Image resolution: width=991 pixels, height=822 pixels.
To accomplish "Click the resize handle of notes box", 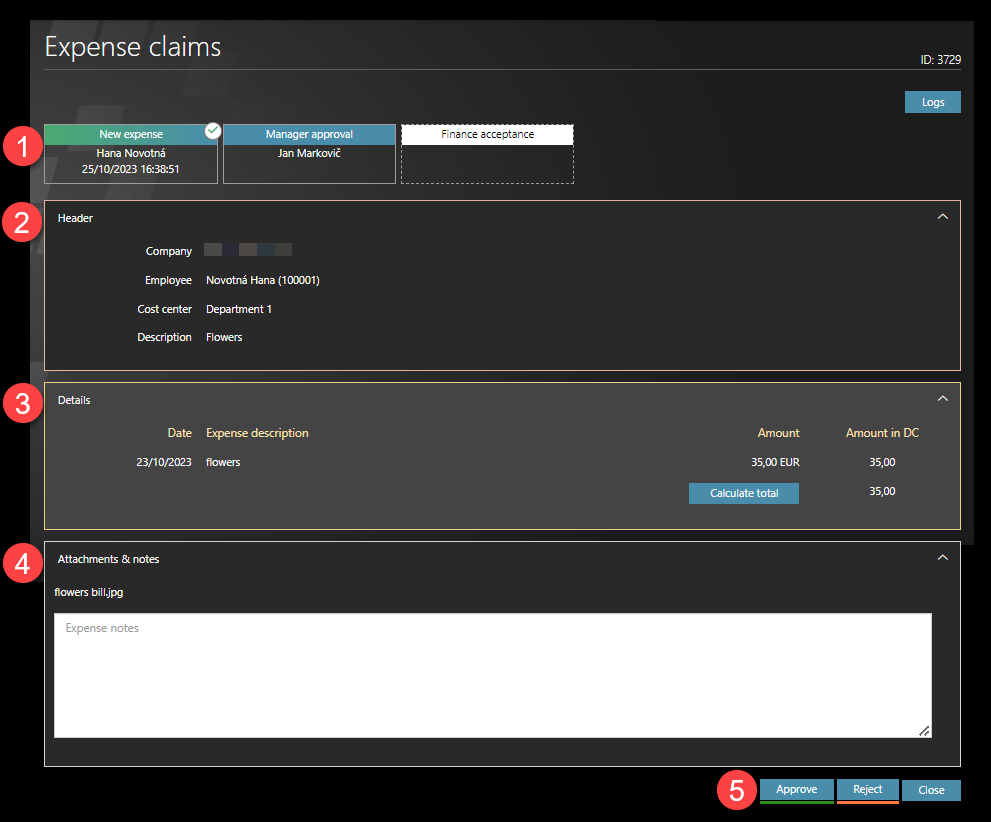I will [924, 731].
